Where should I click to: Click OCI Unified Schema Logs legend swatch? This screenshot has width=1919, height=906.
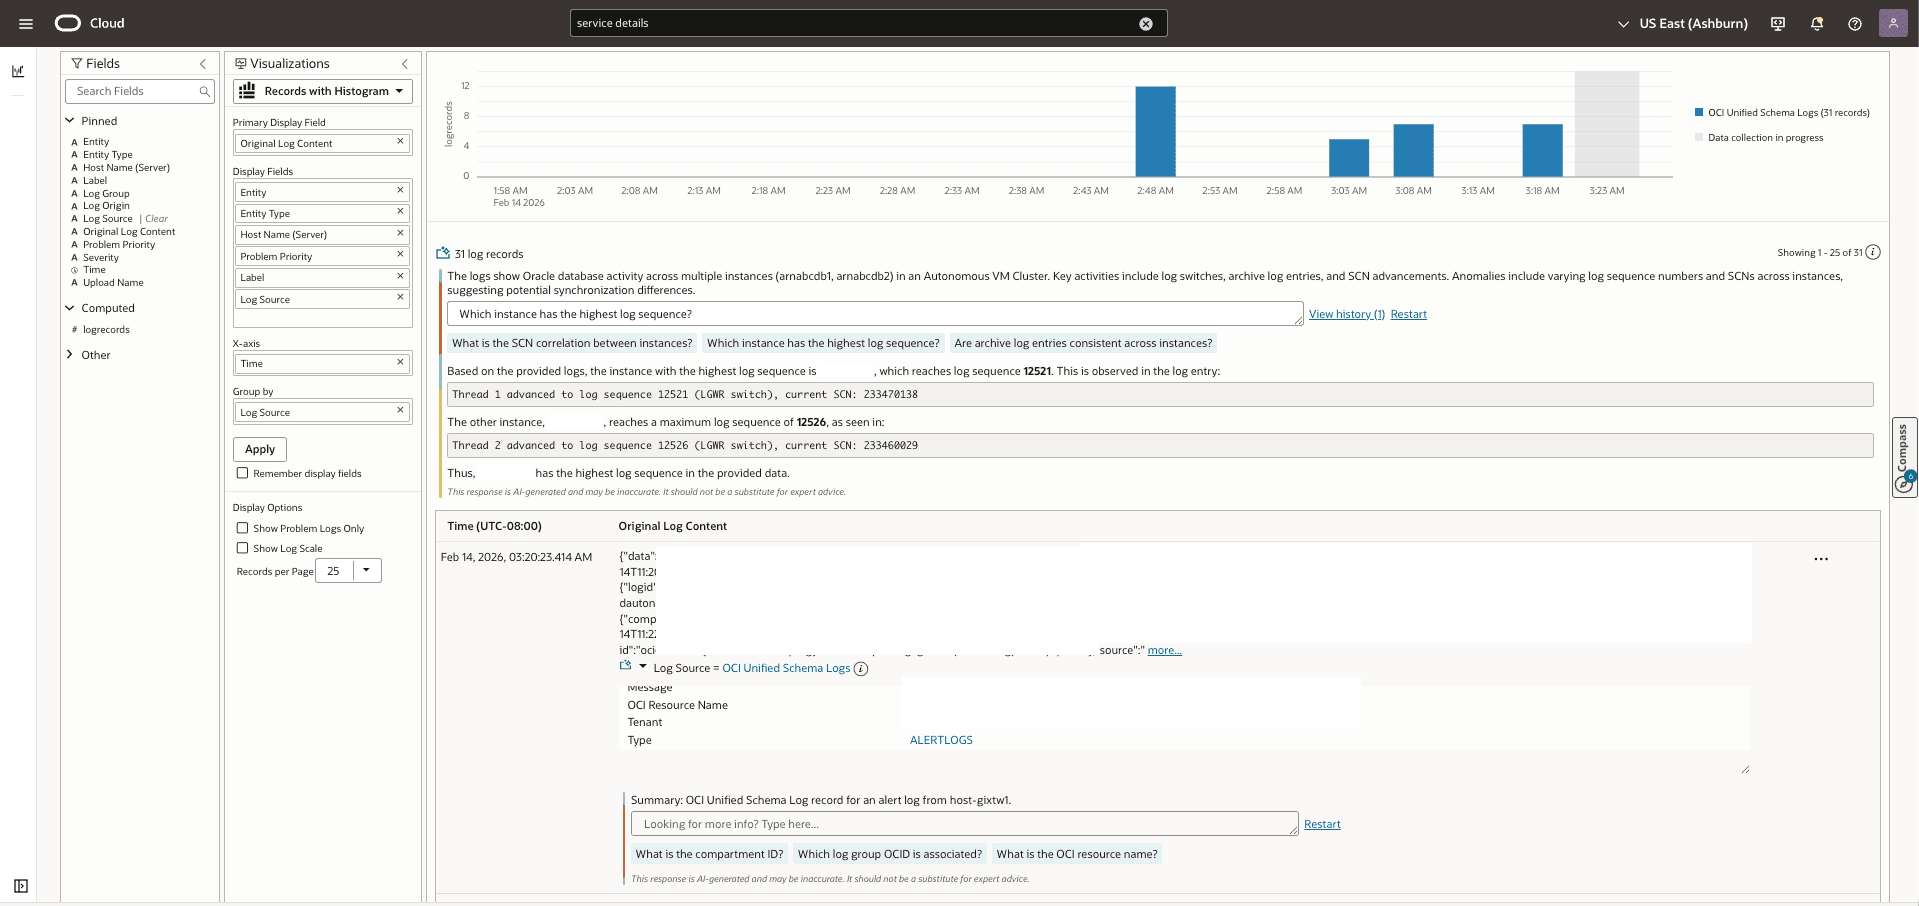1699,112
